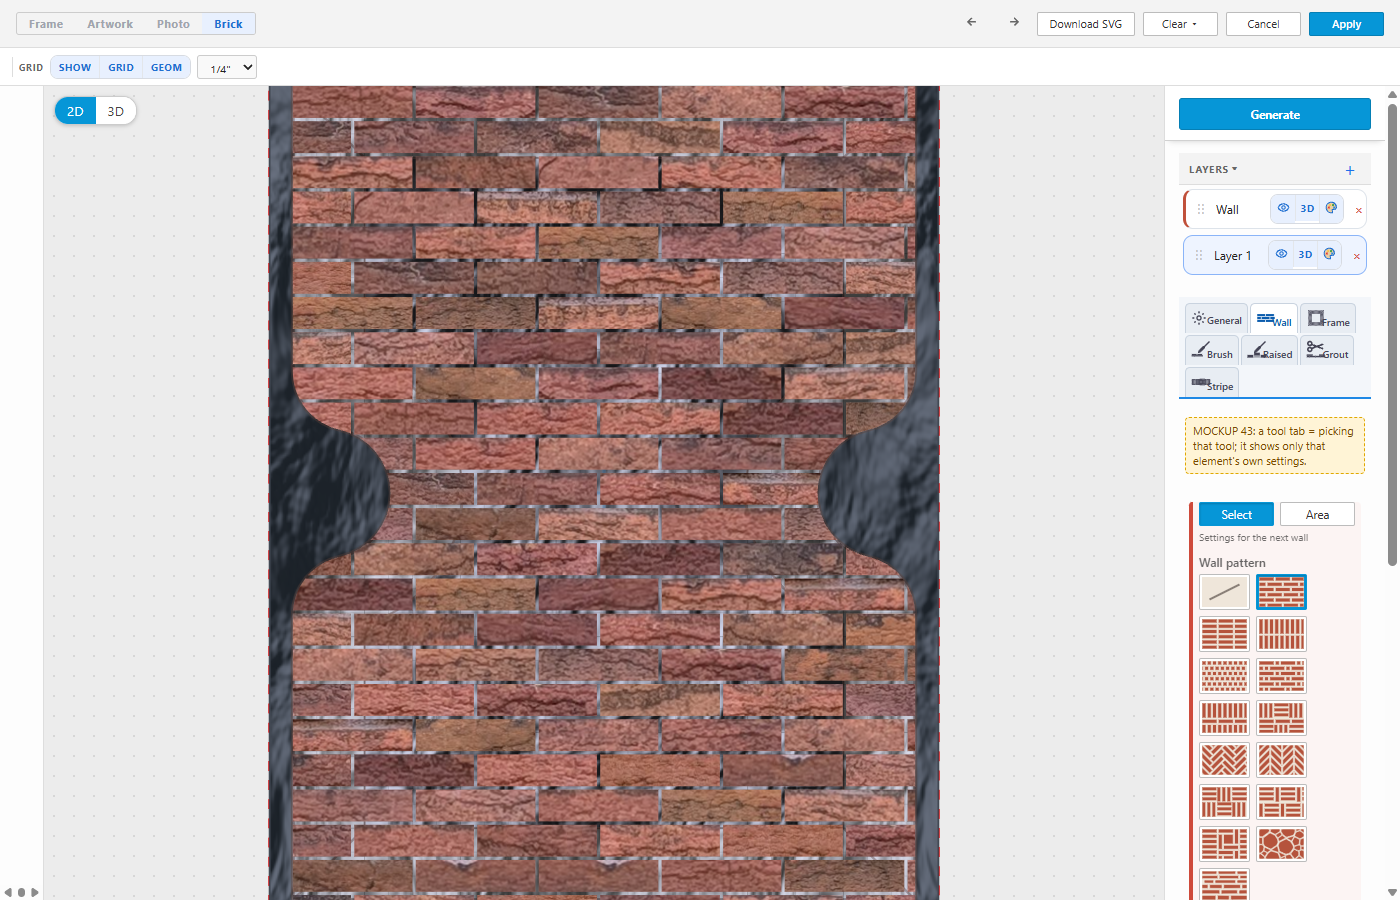
Task: Choose the diagonal herringbone pattern
Action: [x=1224, y=760]
